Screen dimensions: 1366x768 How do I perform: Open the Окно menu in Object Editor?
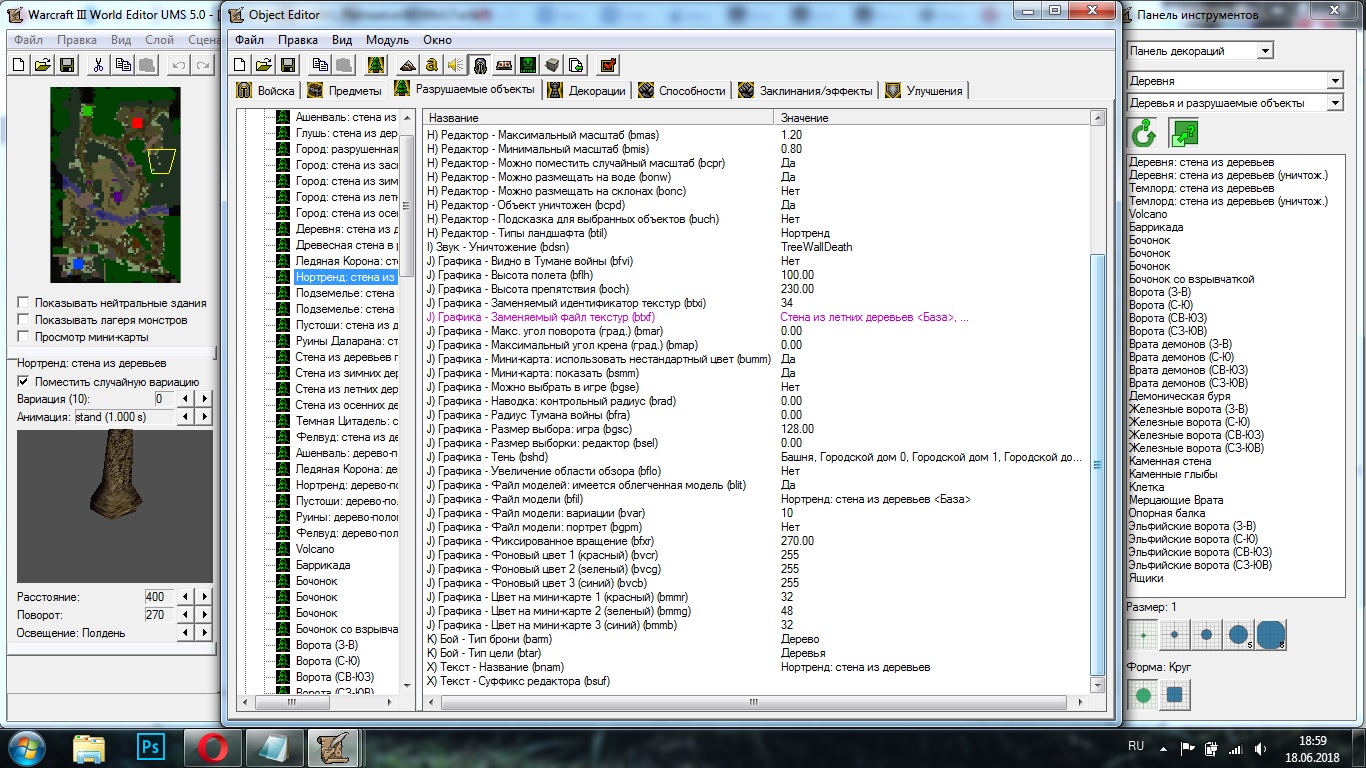point(437,40)
